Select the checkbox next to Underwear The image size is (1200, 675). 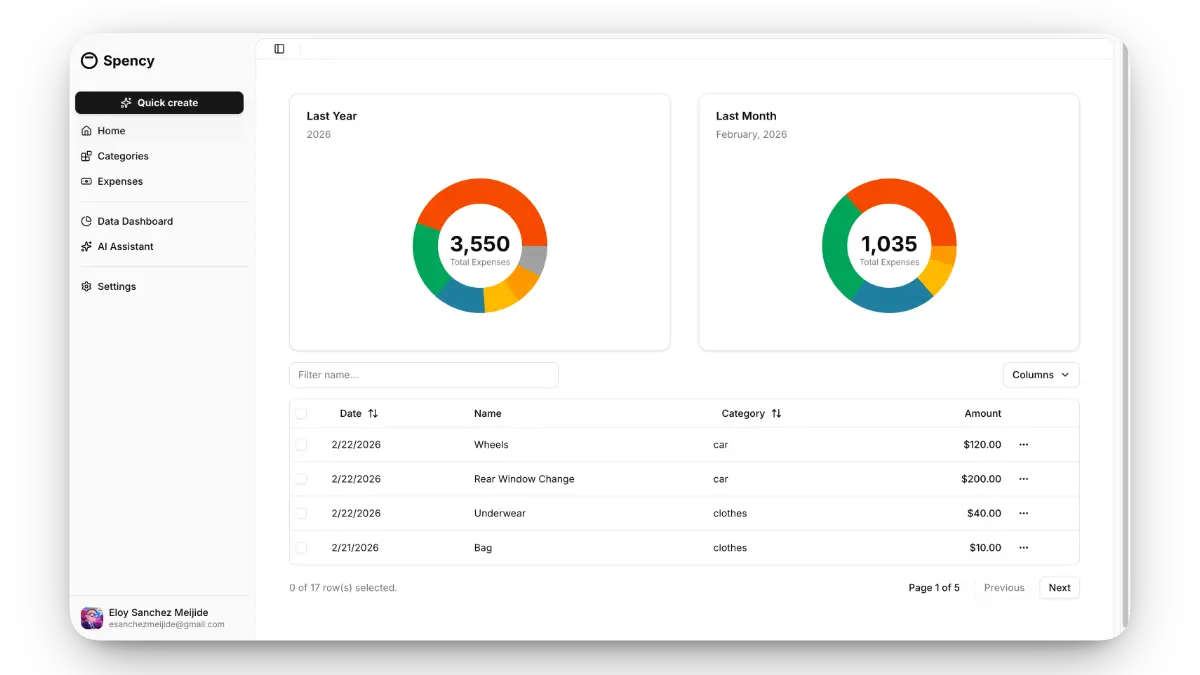click(x=301, y=513)
